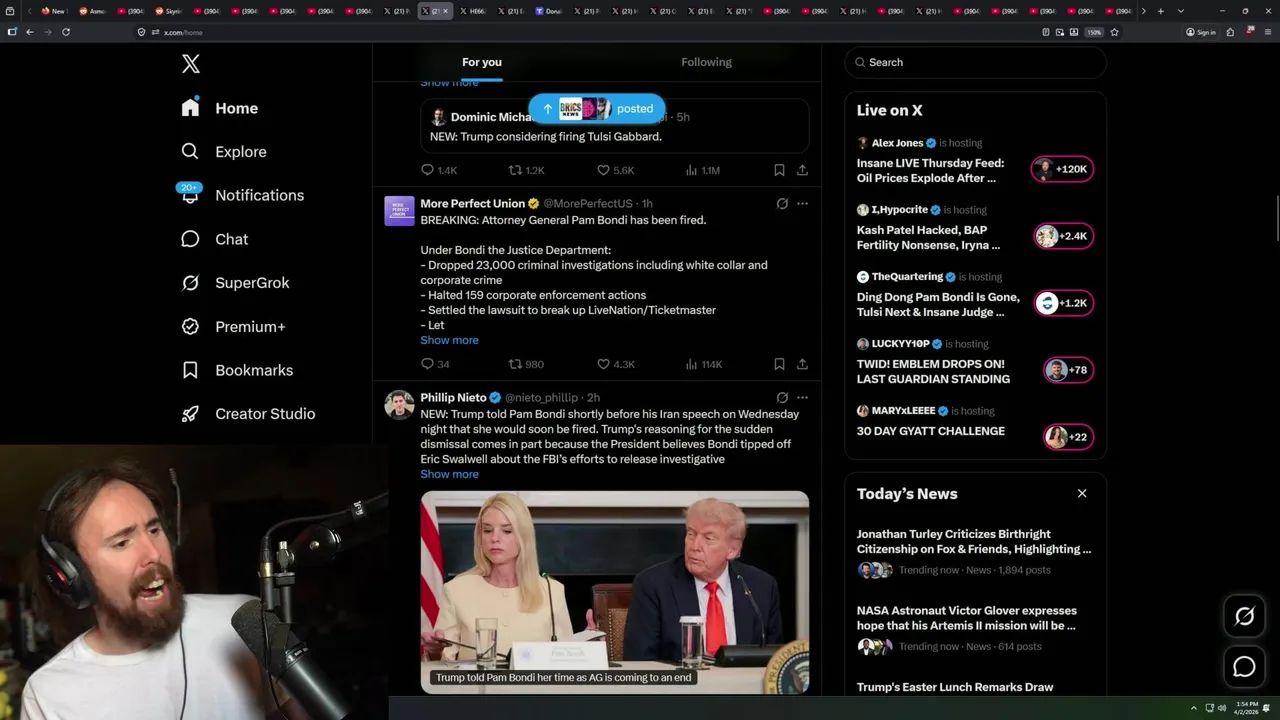Join MARYxLEEEE live with +22 listeners
This screenshot has height=720, width=1280.
[1069, 437]
